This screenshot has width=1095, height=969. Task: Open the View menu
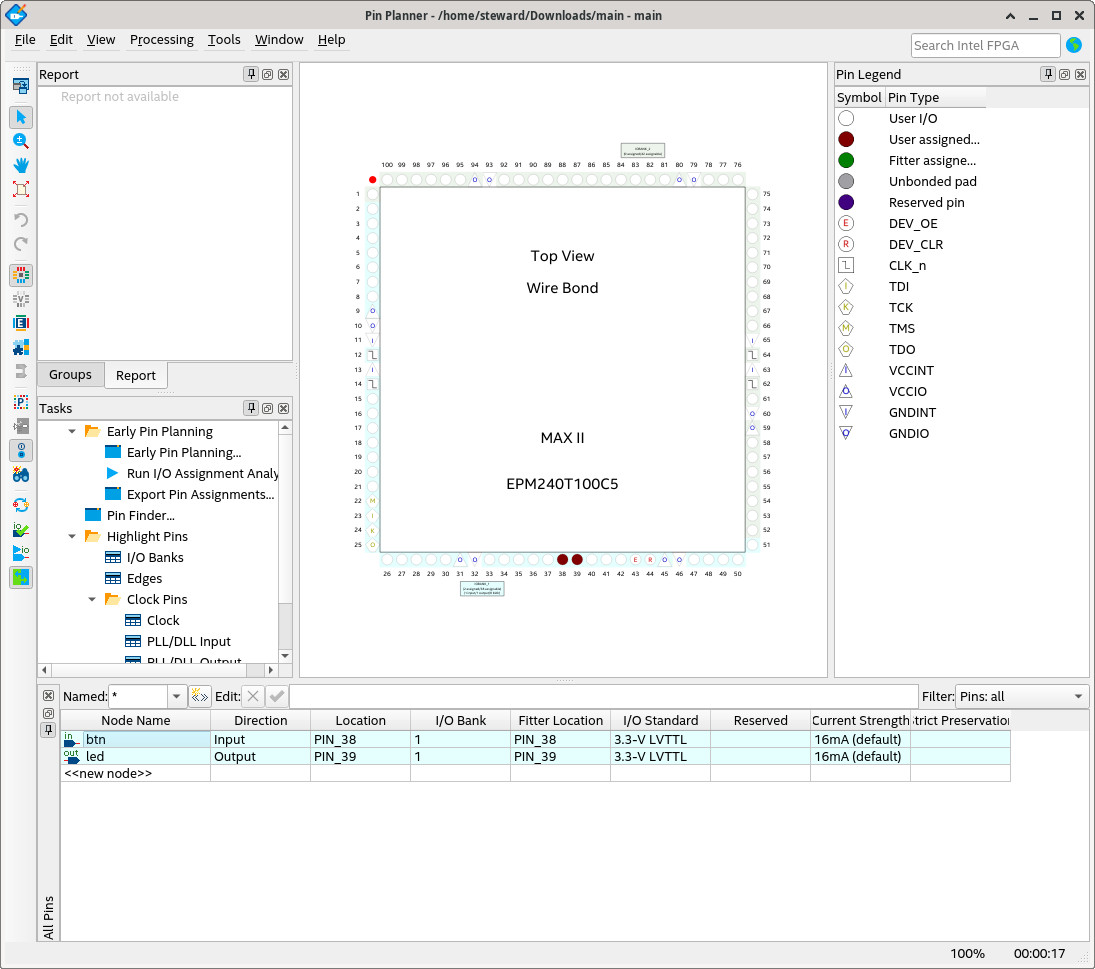tap(101, 40)
